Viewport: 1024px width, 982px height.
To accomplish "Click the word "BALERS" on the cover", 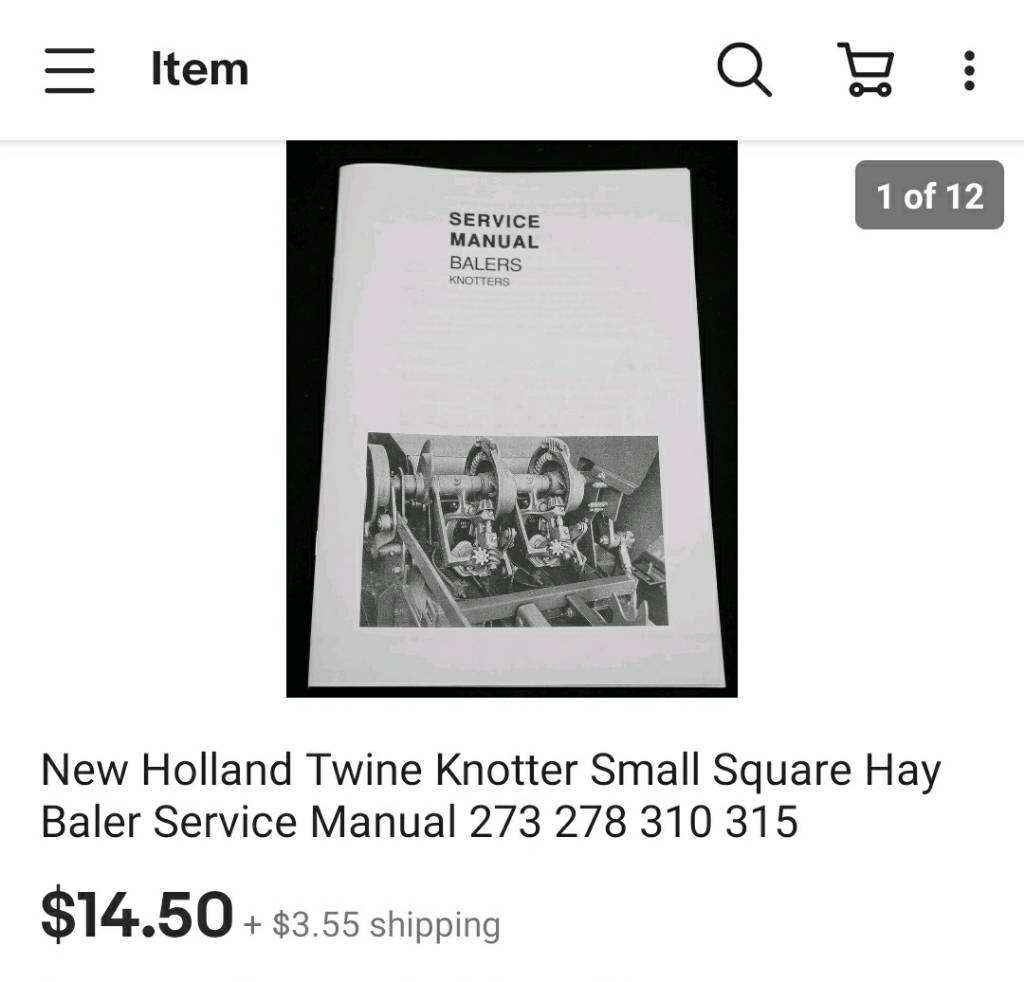I will pyautogui.click(x=485, y=264).
